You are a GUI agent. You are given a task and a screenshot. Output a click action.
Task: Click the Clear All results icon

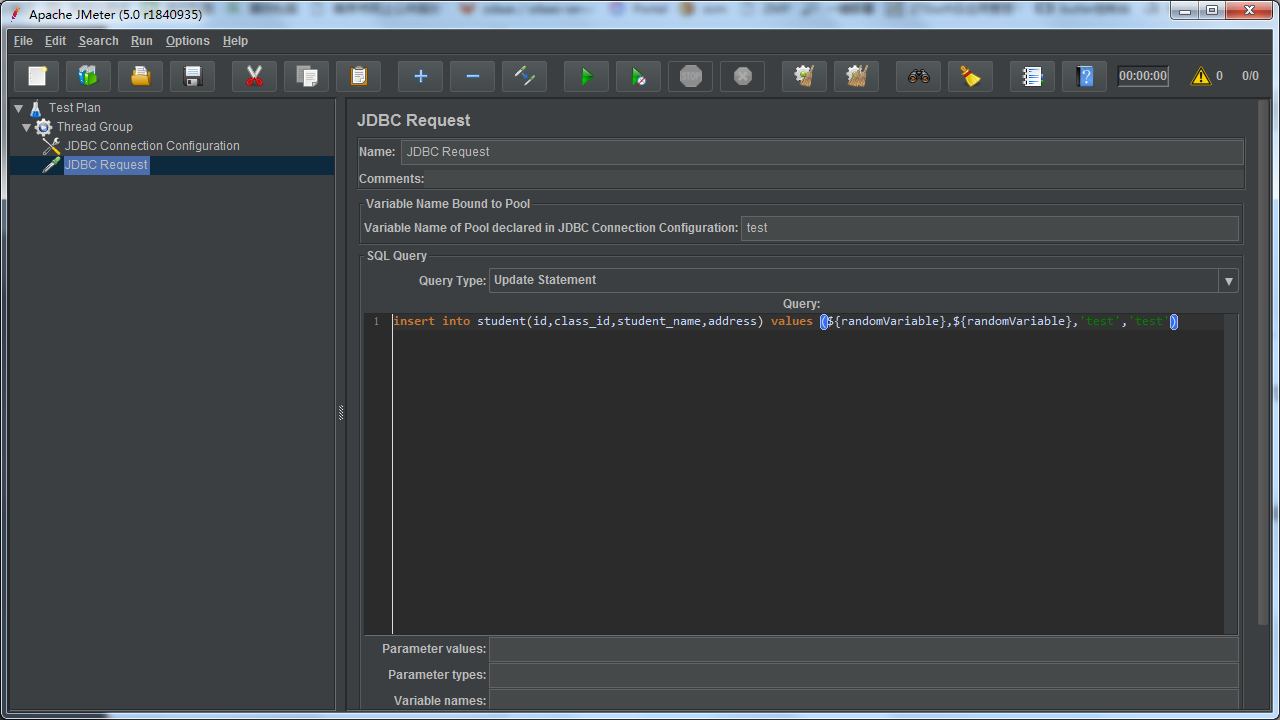[x=857, y=76]
